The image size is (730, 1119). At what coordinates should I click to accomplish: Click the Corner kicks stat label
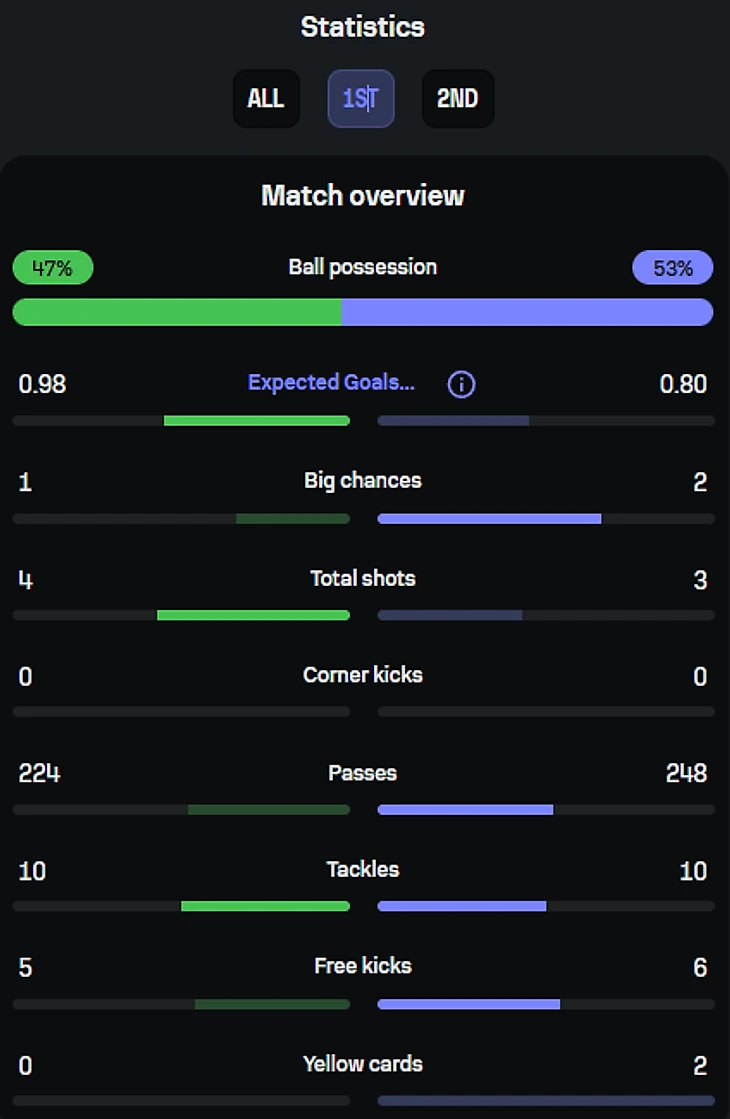click(363, 675)
